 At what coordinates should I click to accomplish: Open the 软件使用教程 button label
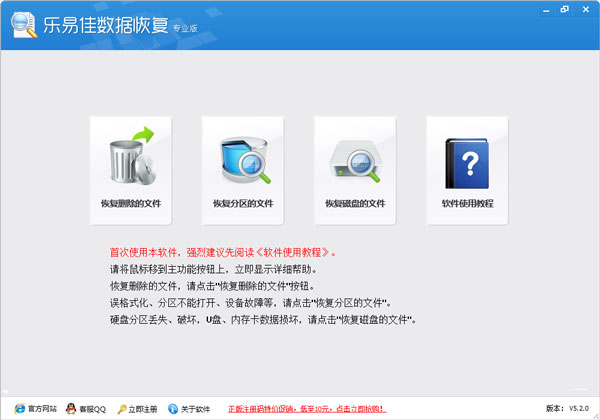point(467,204)
